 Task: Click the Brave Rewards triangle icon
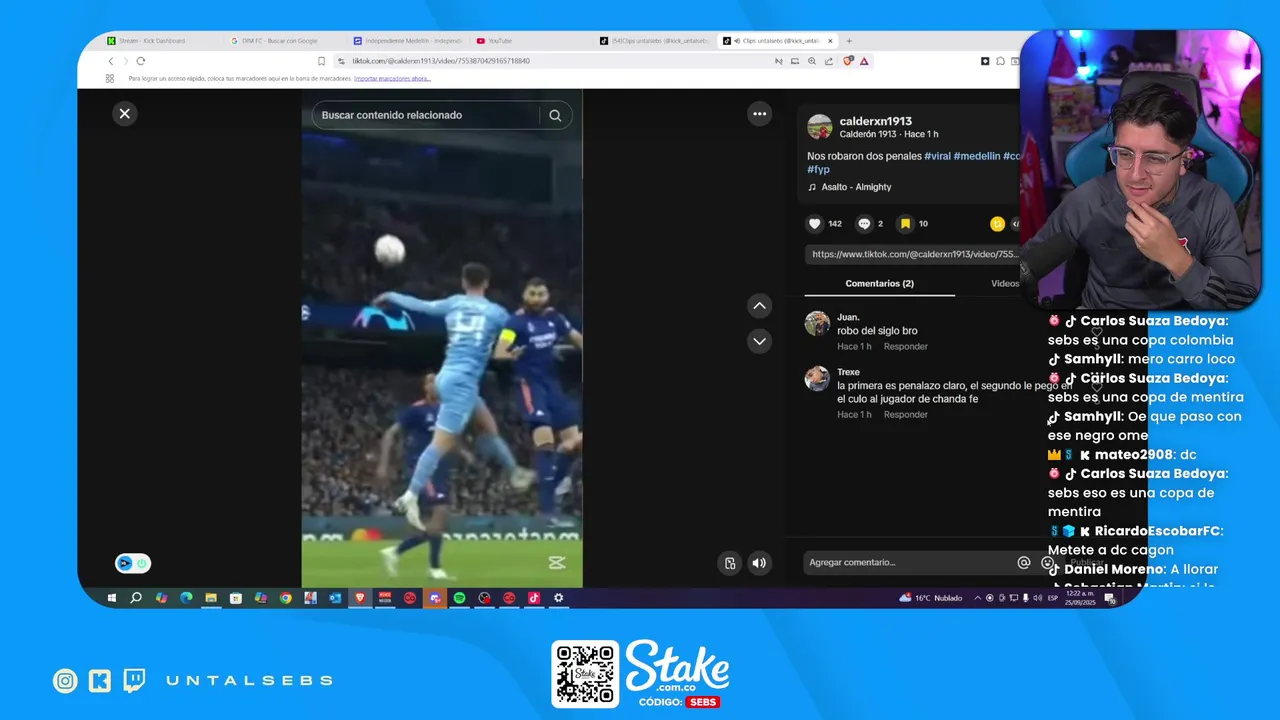(864, 61)
